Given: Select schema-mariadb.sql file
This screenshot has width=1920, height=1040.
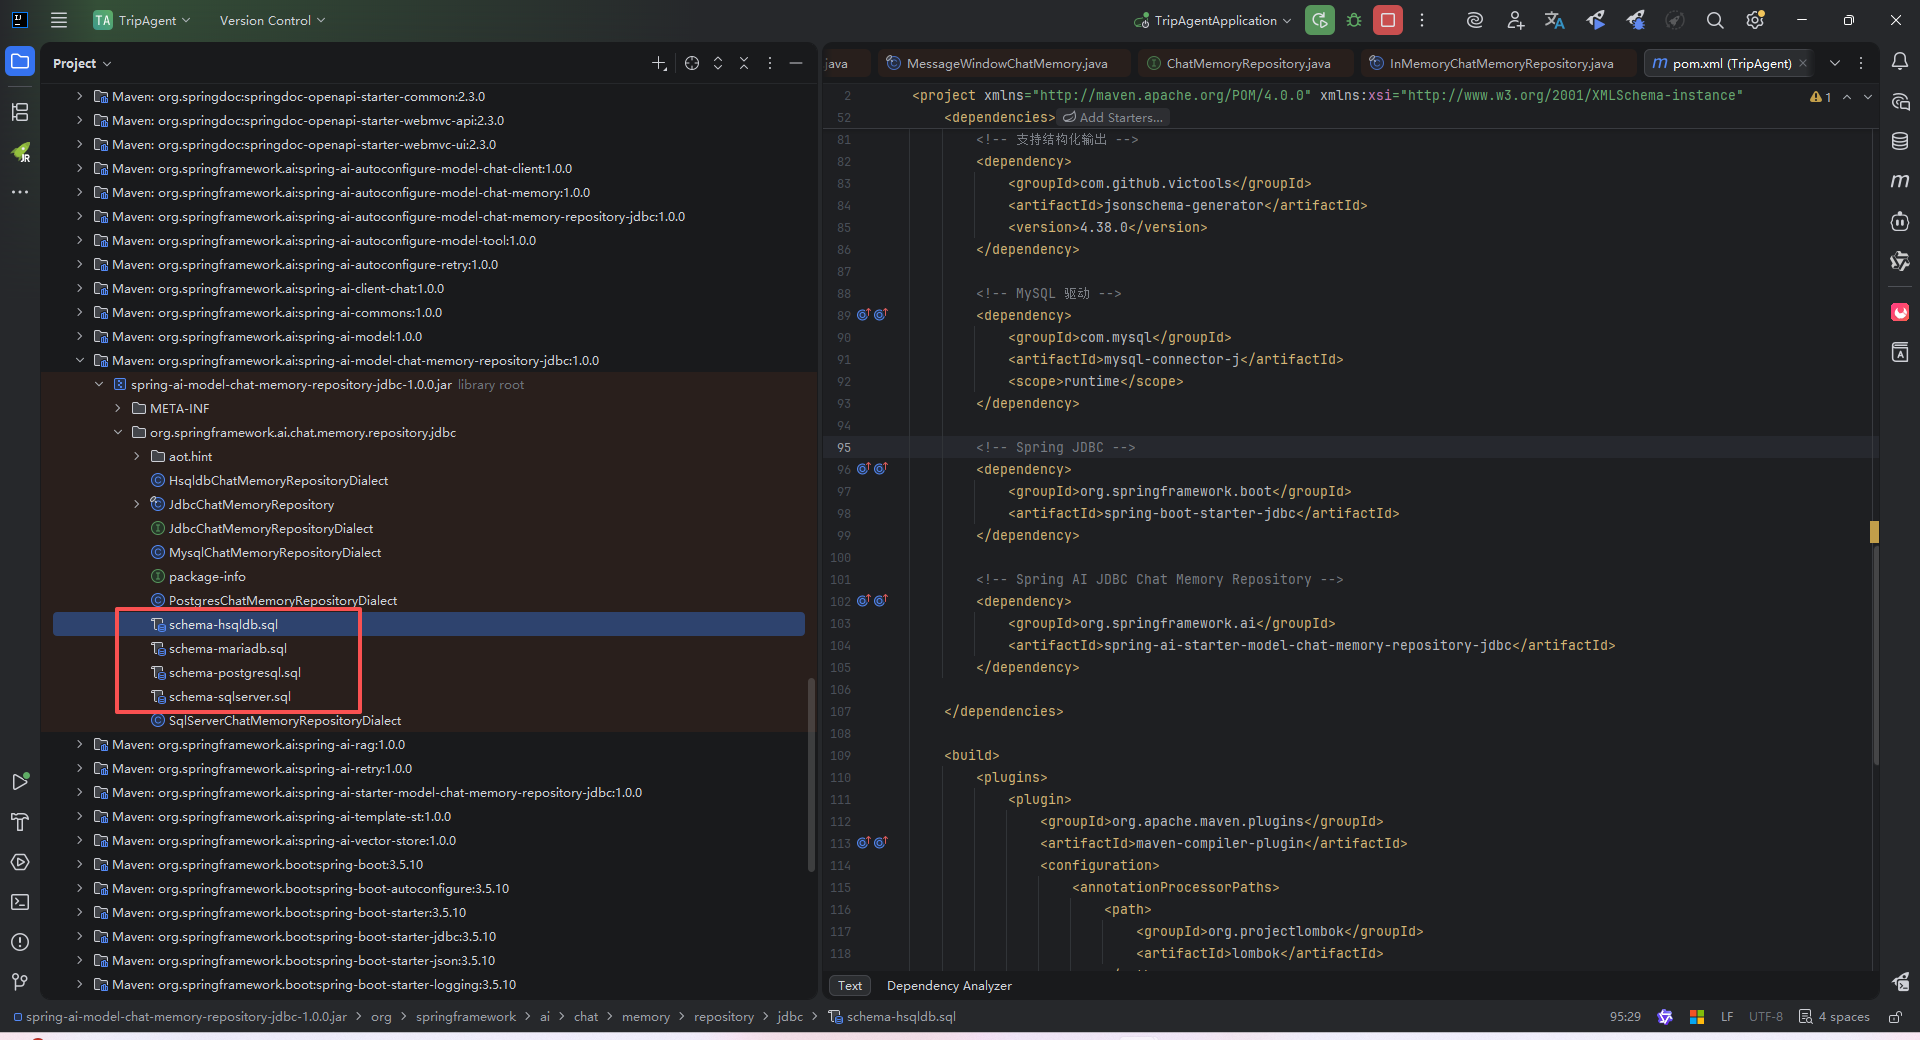Looking at the screenshot, I should pyautogui.click(x=228, y=649).
